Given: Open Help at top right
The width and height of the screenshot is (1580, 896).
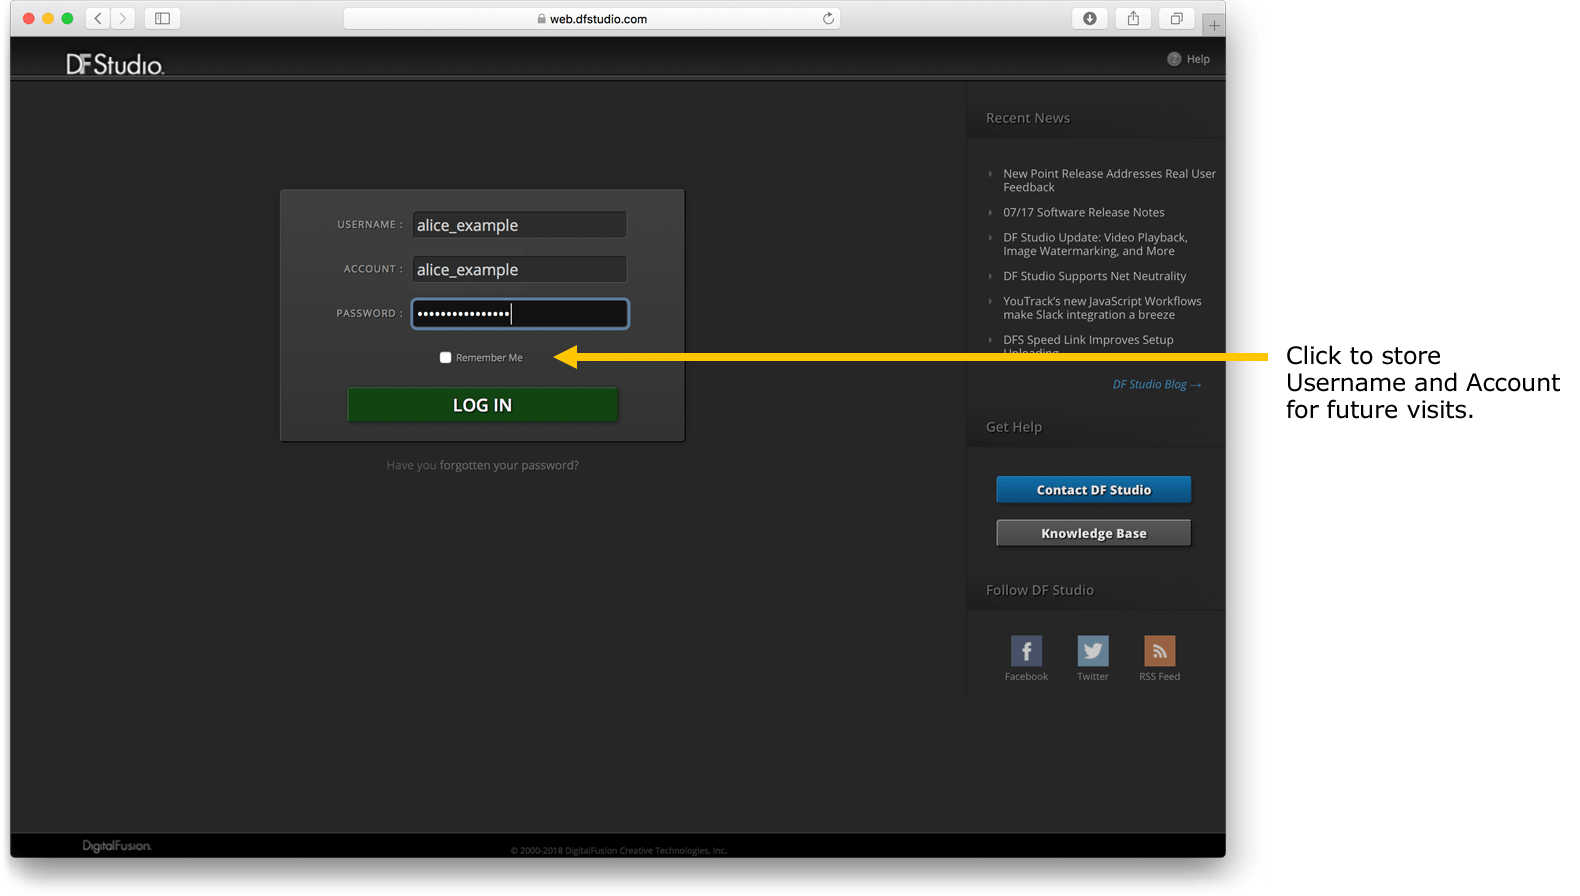Looking at the screenshot, I should click(x=1188, y=59).
